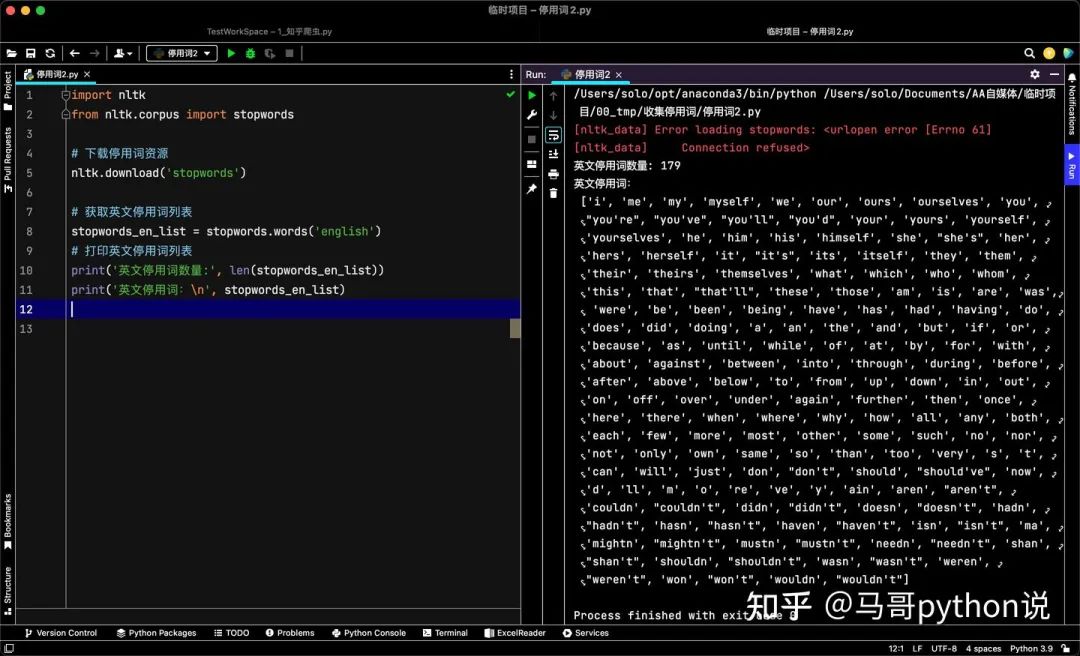Open the Search Everywhere magnifier icon
Image resolution: width=1080 pixels, height=656 pixels.
pos(1029,53)
